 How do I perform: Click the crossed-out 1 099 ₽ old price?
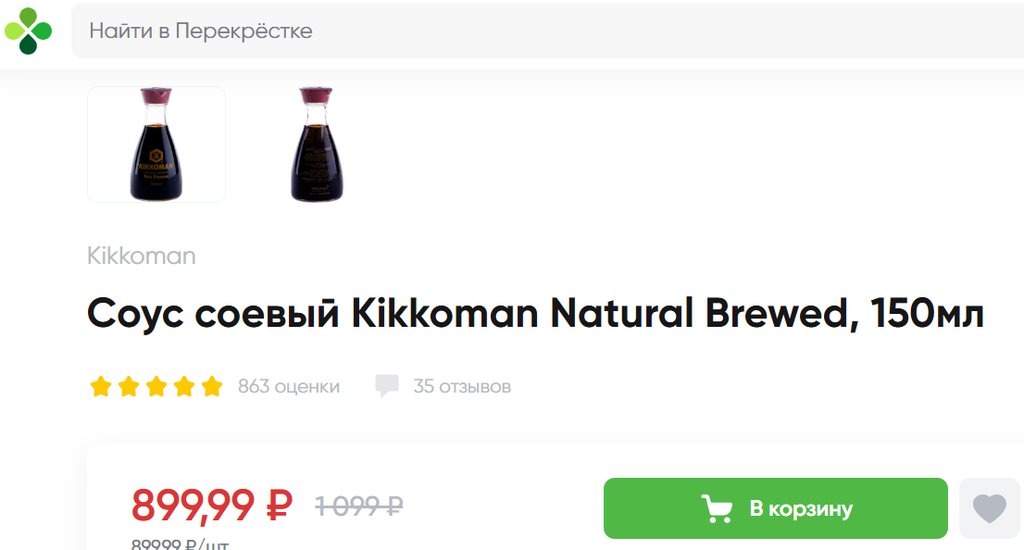[x=359, y=506]
